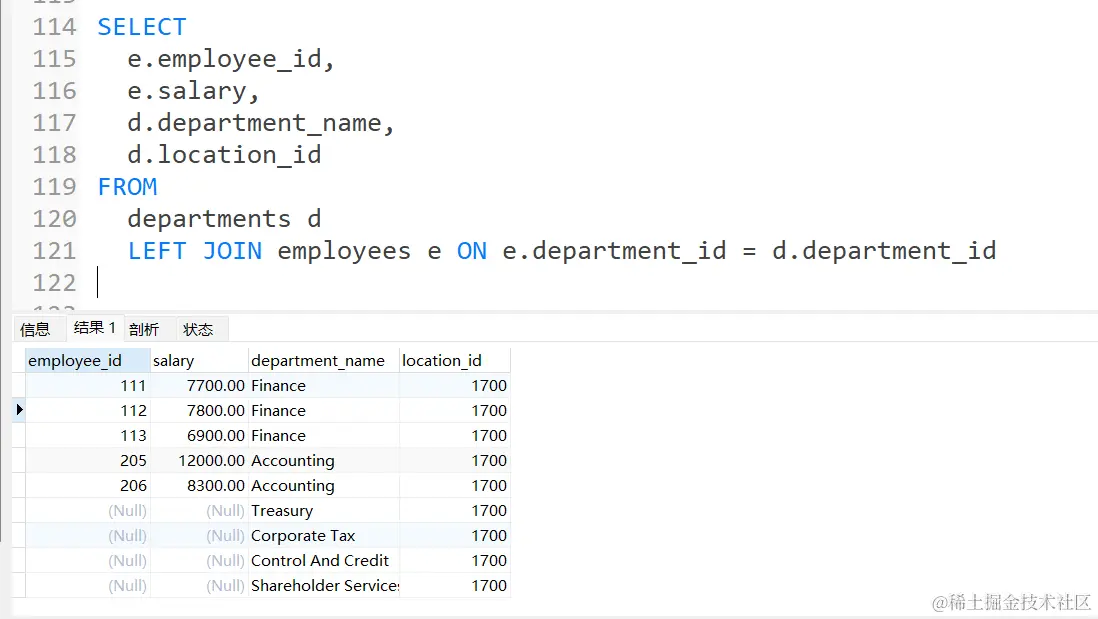
Task: Select Finance cell in row 111
Action: 324,386
